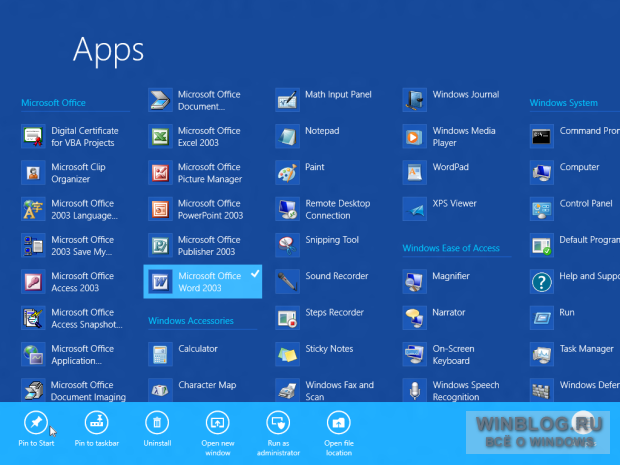
Task: Click the Pin to taskbar icon
Action: 96,423
